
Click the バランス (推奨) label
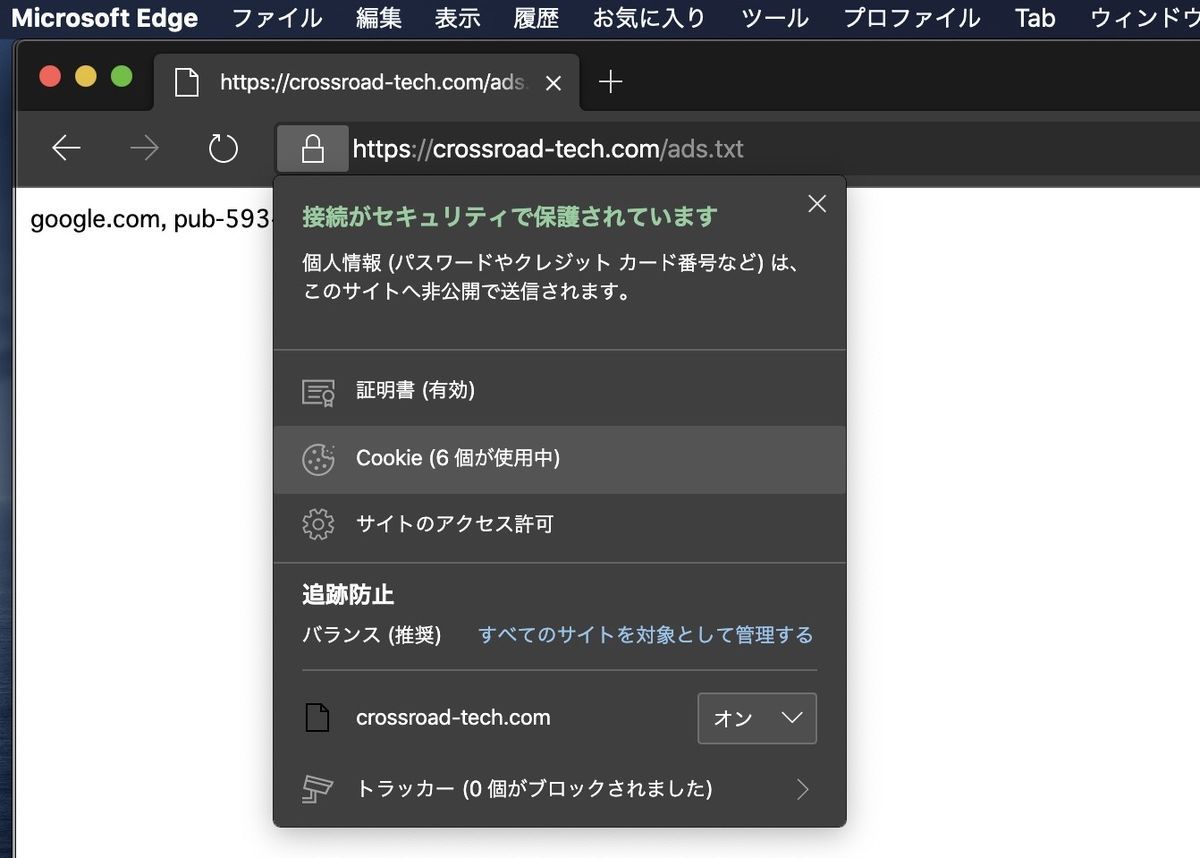[x=372, y=635]
